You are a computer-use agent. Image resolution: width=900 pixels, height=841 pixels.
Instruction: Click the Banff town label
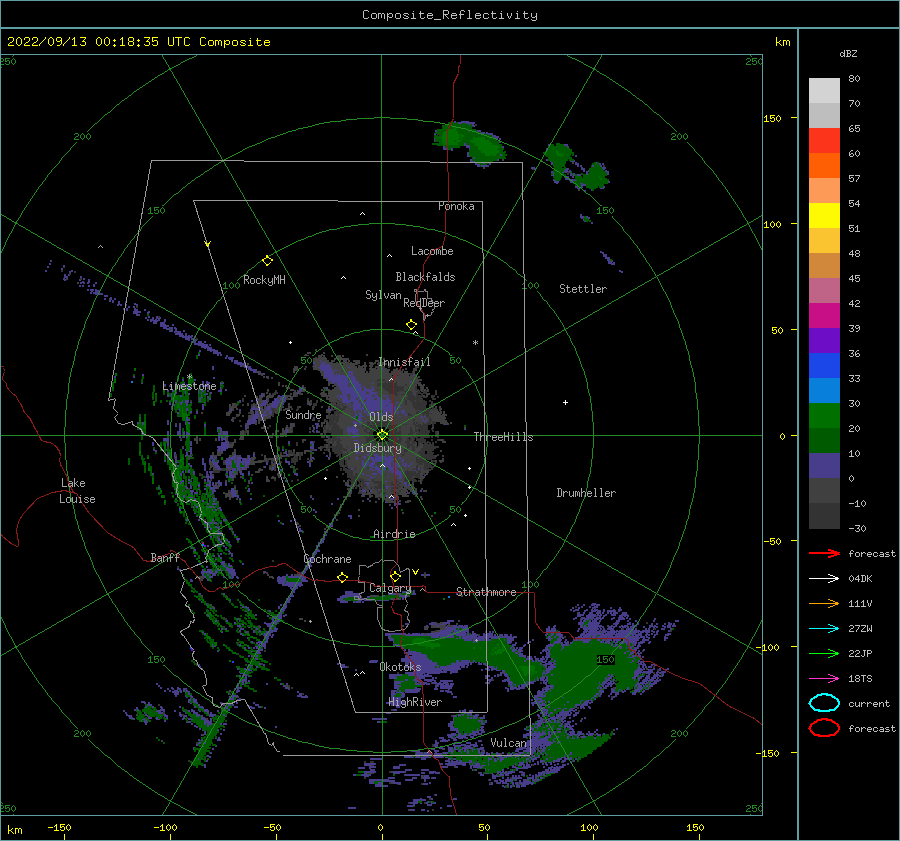pyautogui.click(x=165, y=557)
